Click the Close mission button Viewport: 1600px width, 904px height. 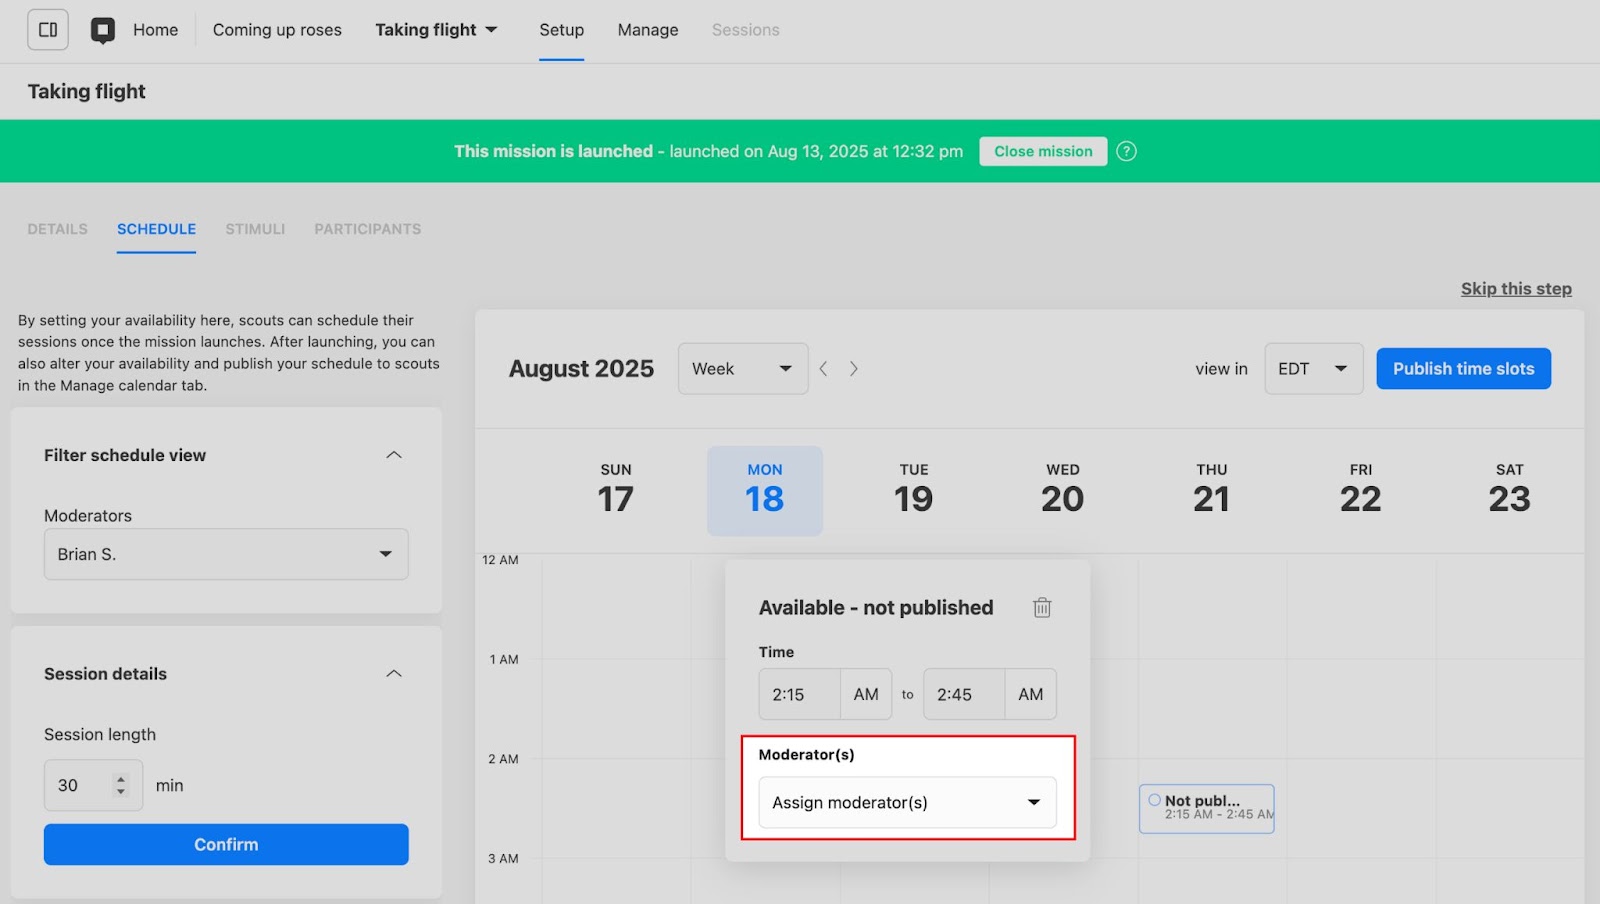click(1043, 151)
